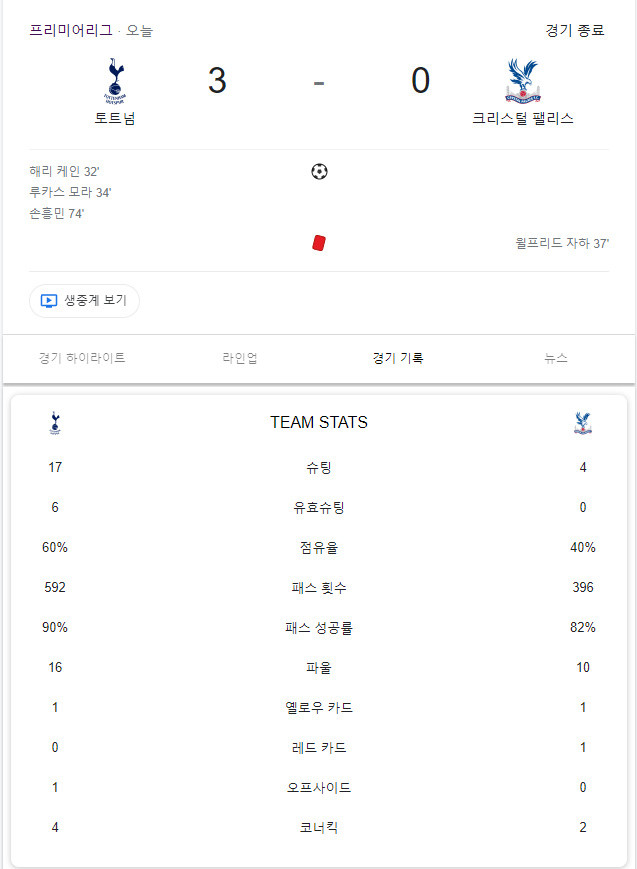Click the Crystal Palace eagle crest

tap(522, 81)
